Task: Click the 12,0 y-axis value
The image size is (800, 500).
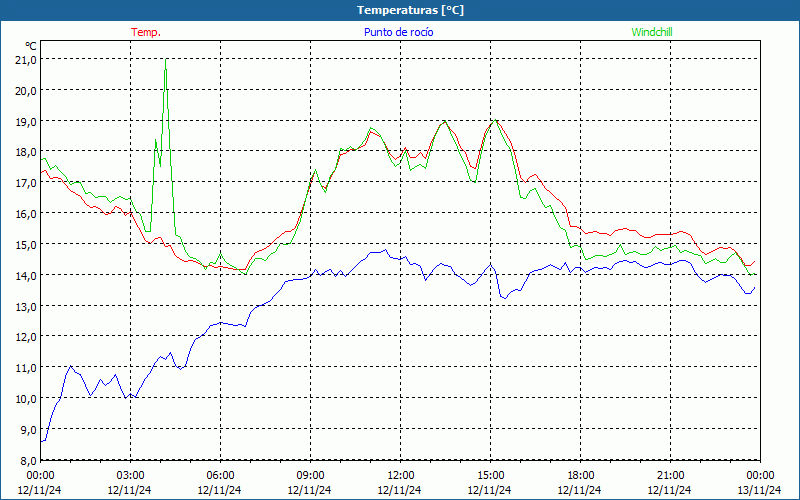Action: point(27,337)
